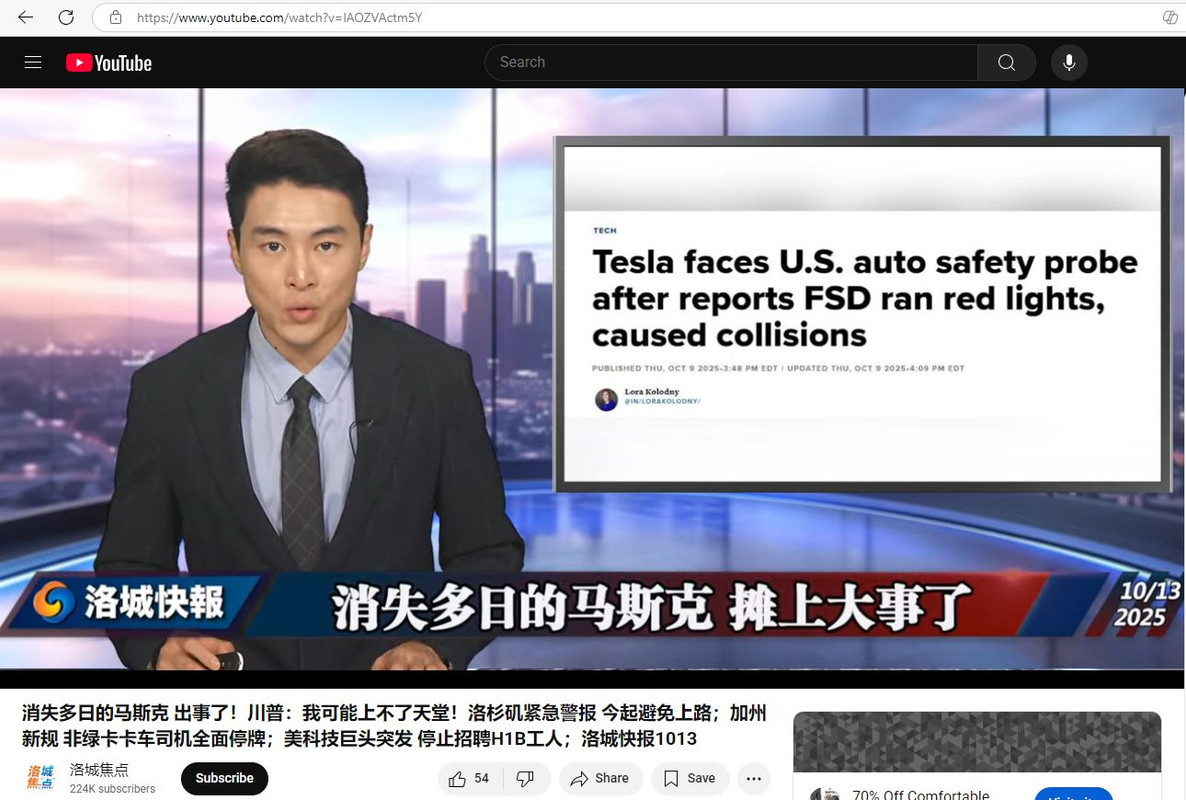Start voice search with the microphone
Image resolution: width=1186 pixels, height=800 pixels.
(x=1069, y=62)
